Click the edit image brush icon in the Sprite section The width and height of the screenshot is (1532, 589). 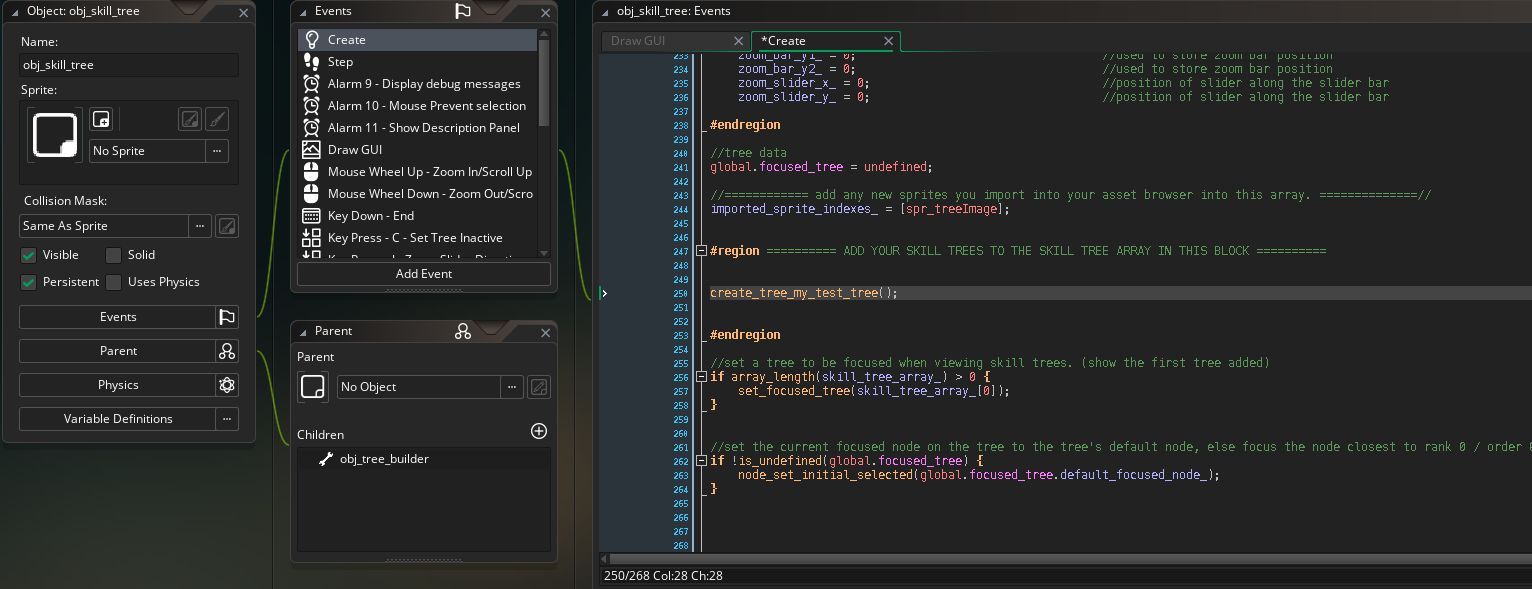217,120
